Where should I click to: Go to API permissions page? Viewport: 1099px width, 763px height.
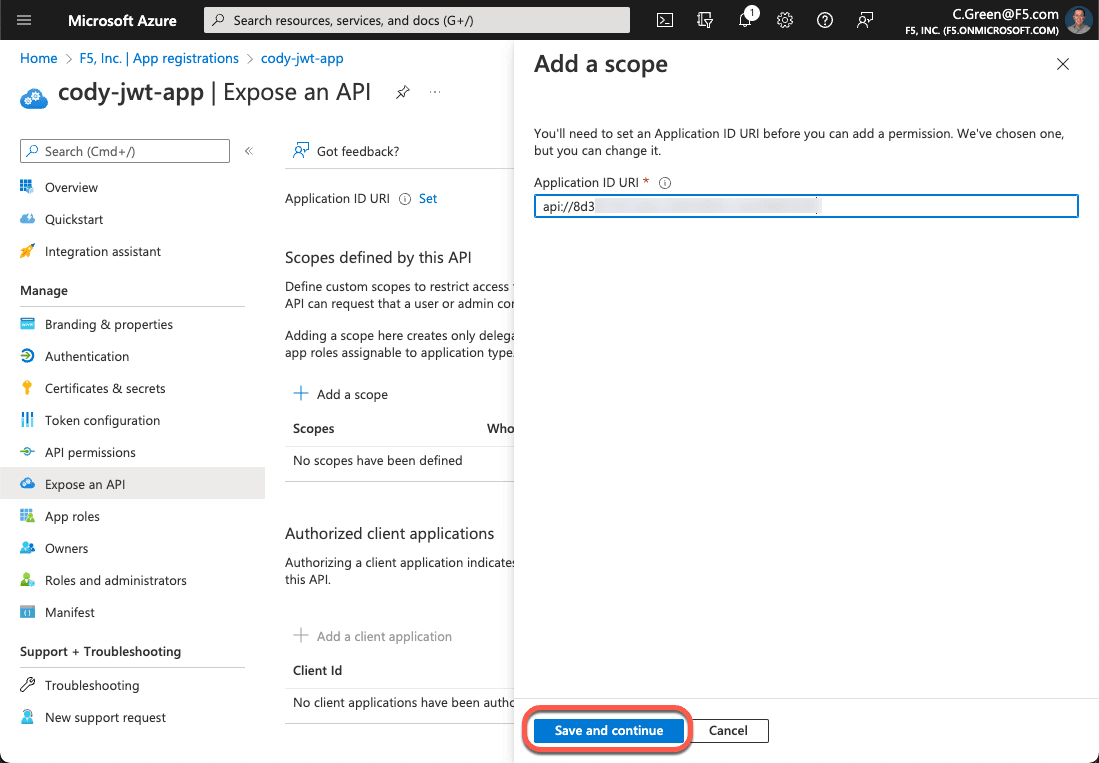[x=90, y=452]
